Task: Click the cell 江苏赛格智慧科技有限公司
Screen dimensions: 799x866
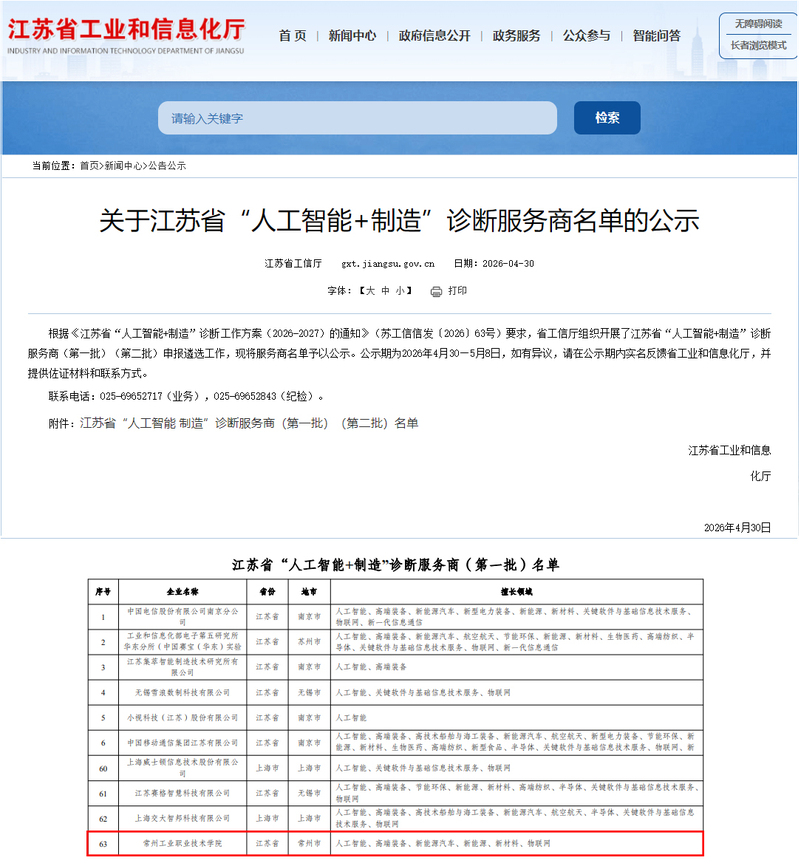Action: (x=182, y=794)
